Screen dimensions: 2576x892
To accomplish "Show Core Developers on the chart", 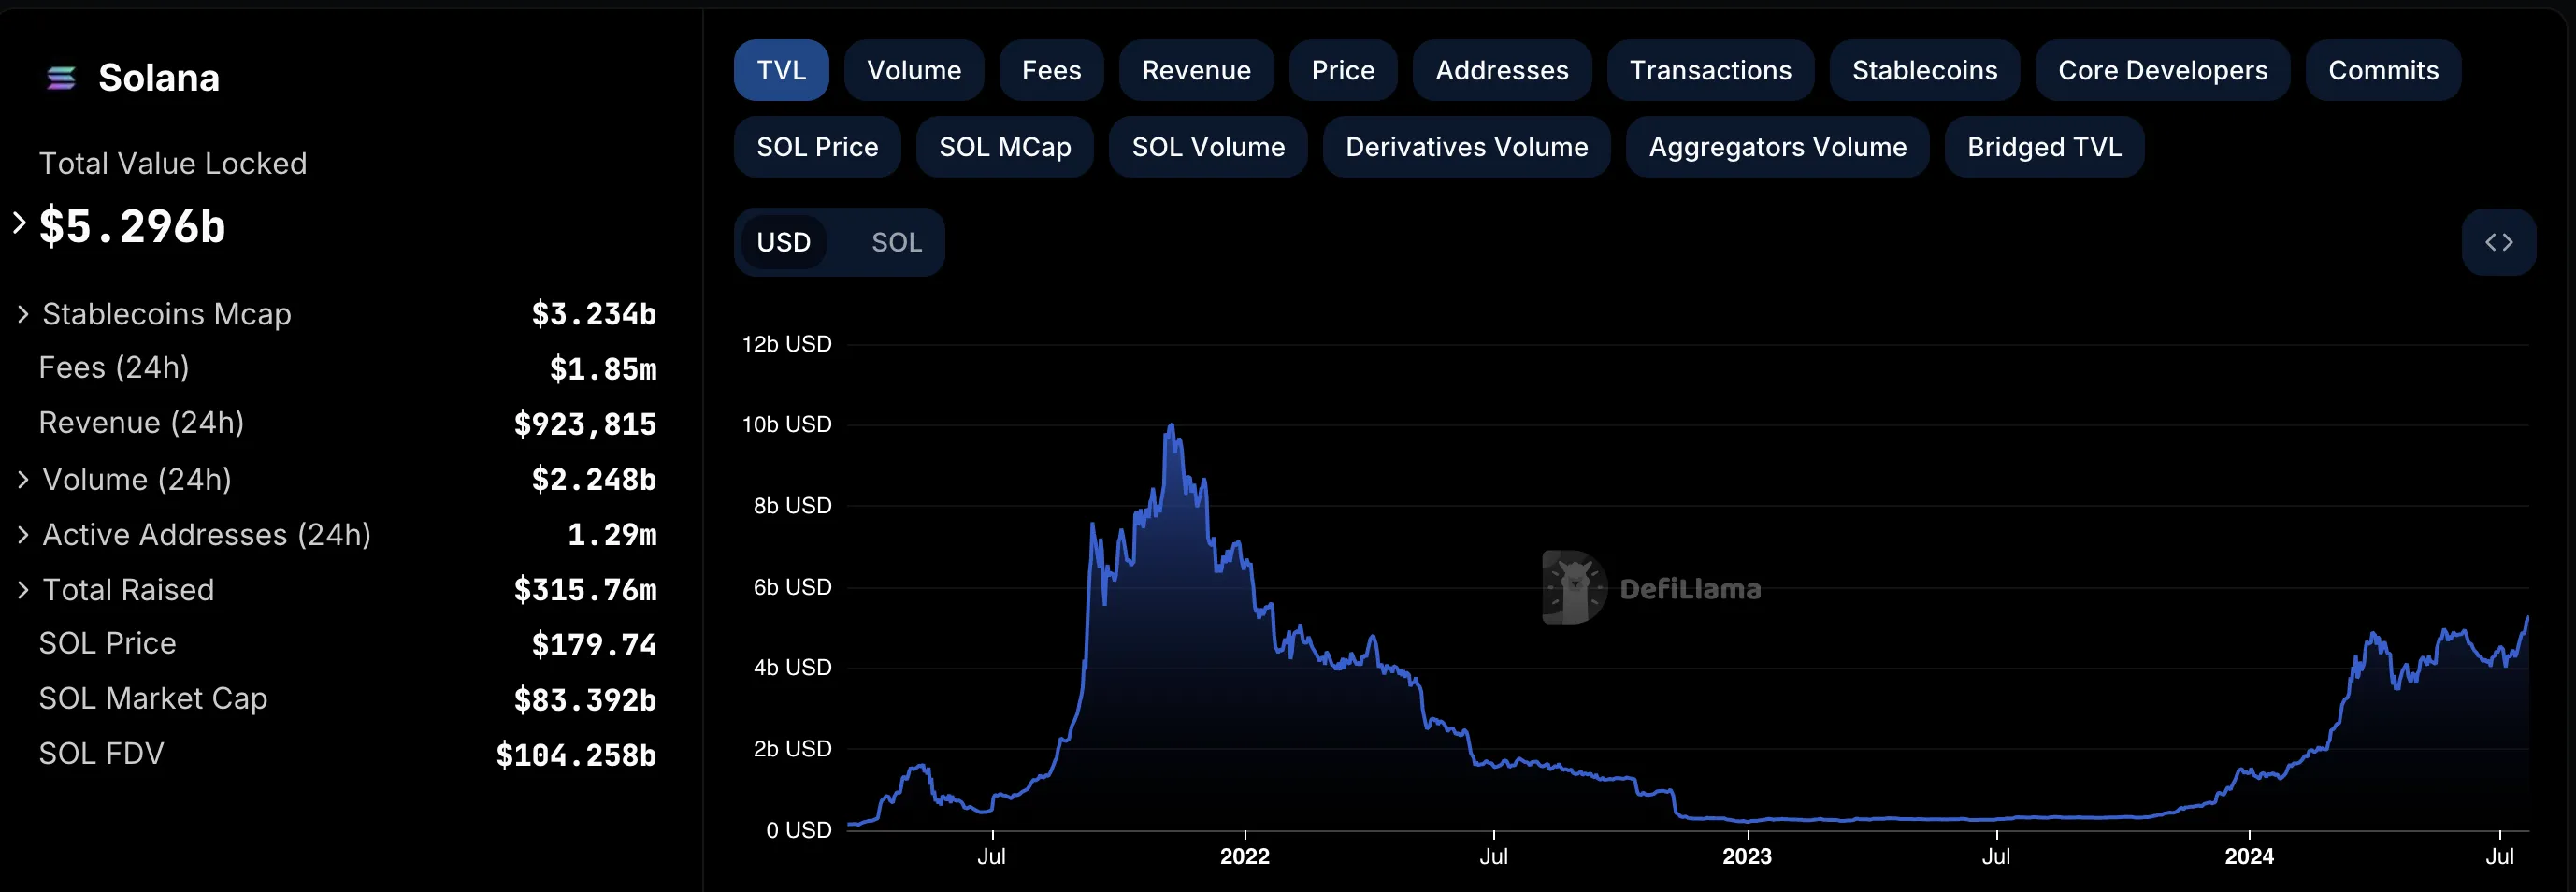I will point(2162,70).
